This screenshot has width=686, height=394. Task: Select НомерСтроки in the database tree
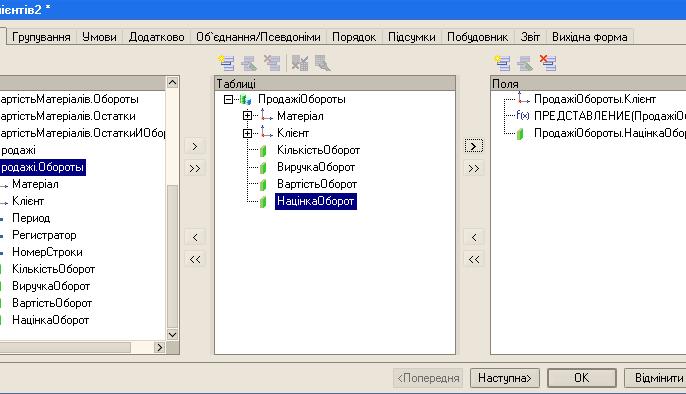[x=47, y=252]
